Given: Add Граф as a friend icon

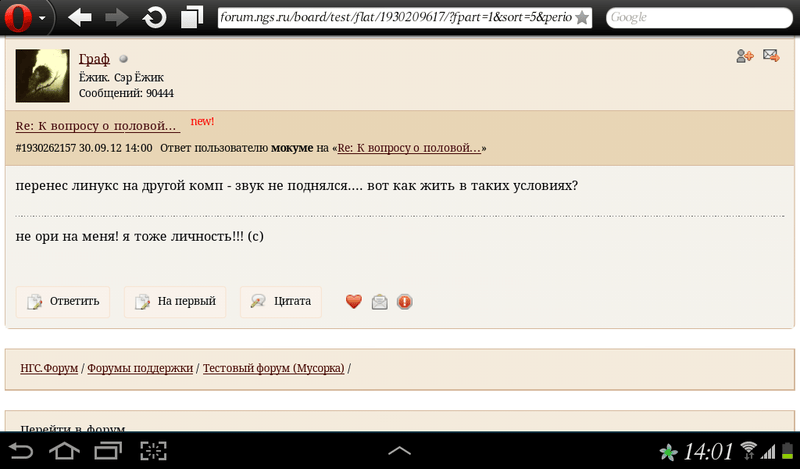Looking at the screenshot, I should coord(744,56).
